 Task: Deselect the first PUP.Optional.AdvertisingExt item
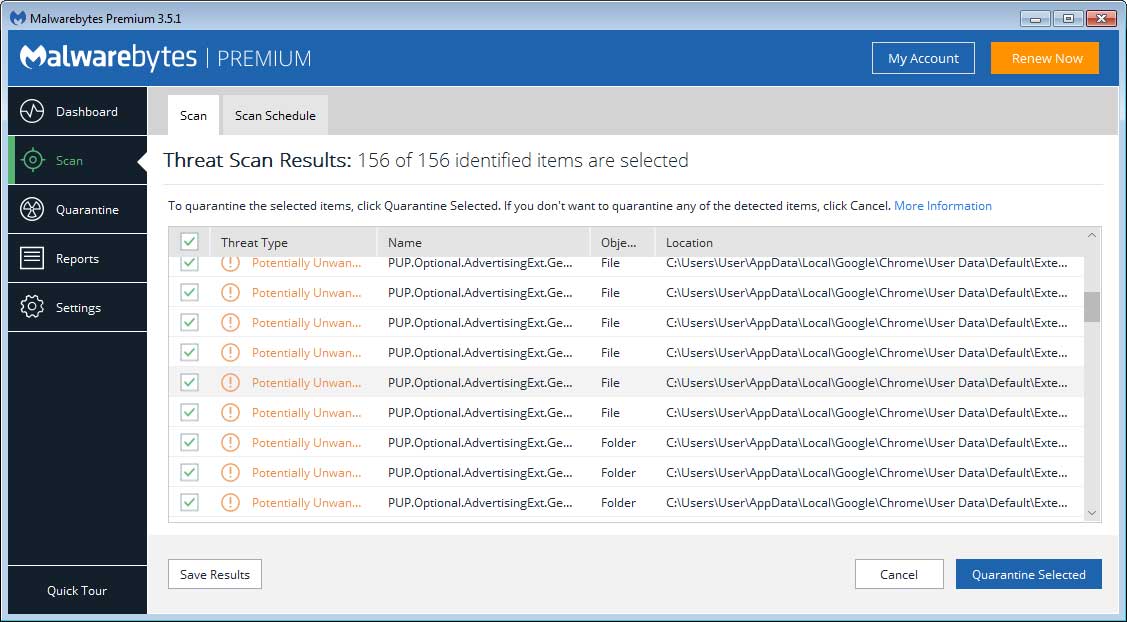[x=189, y=262]
